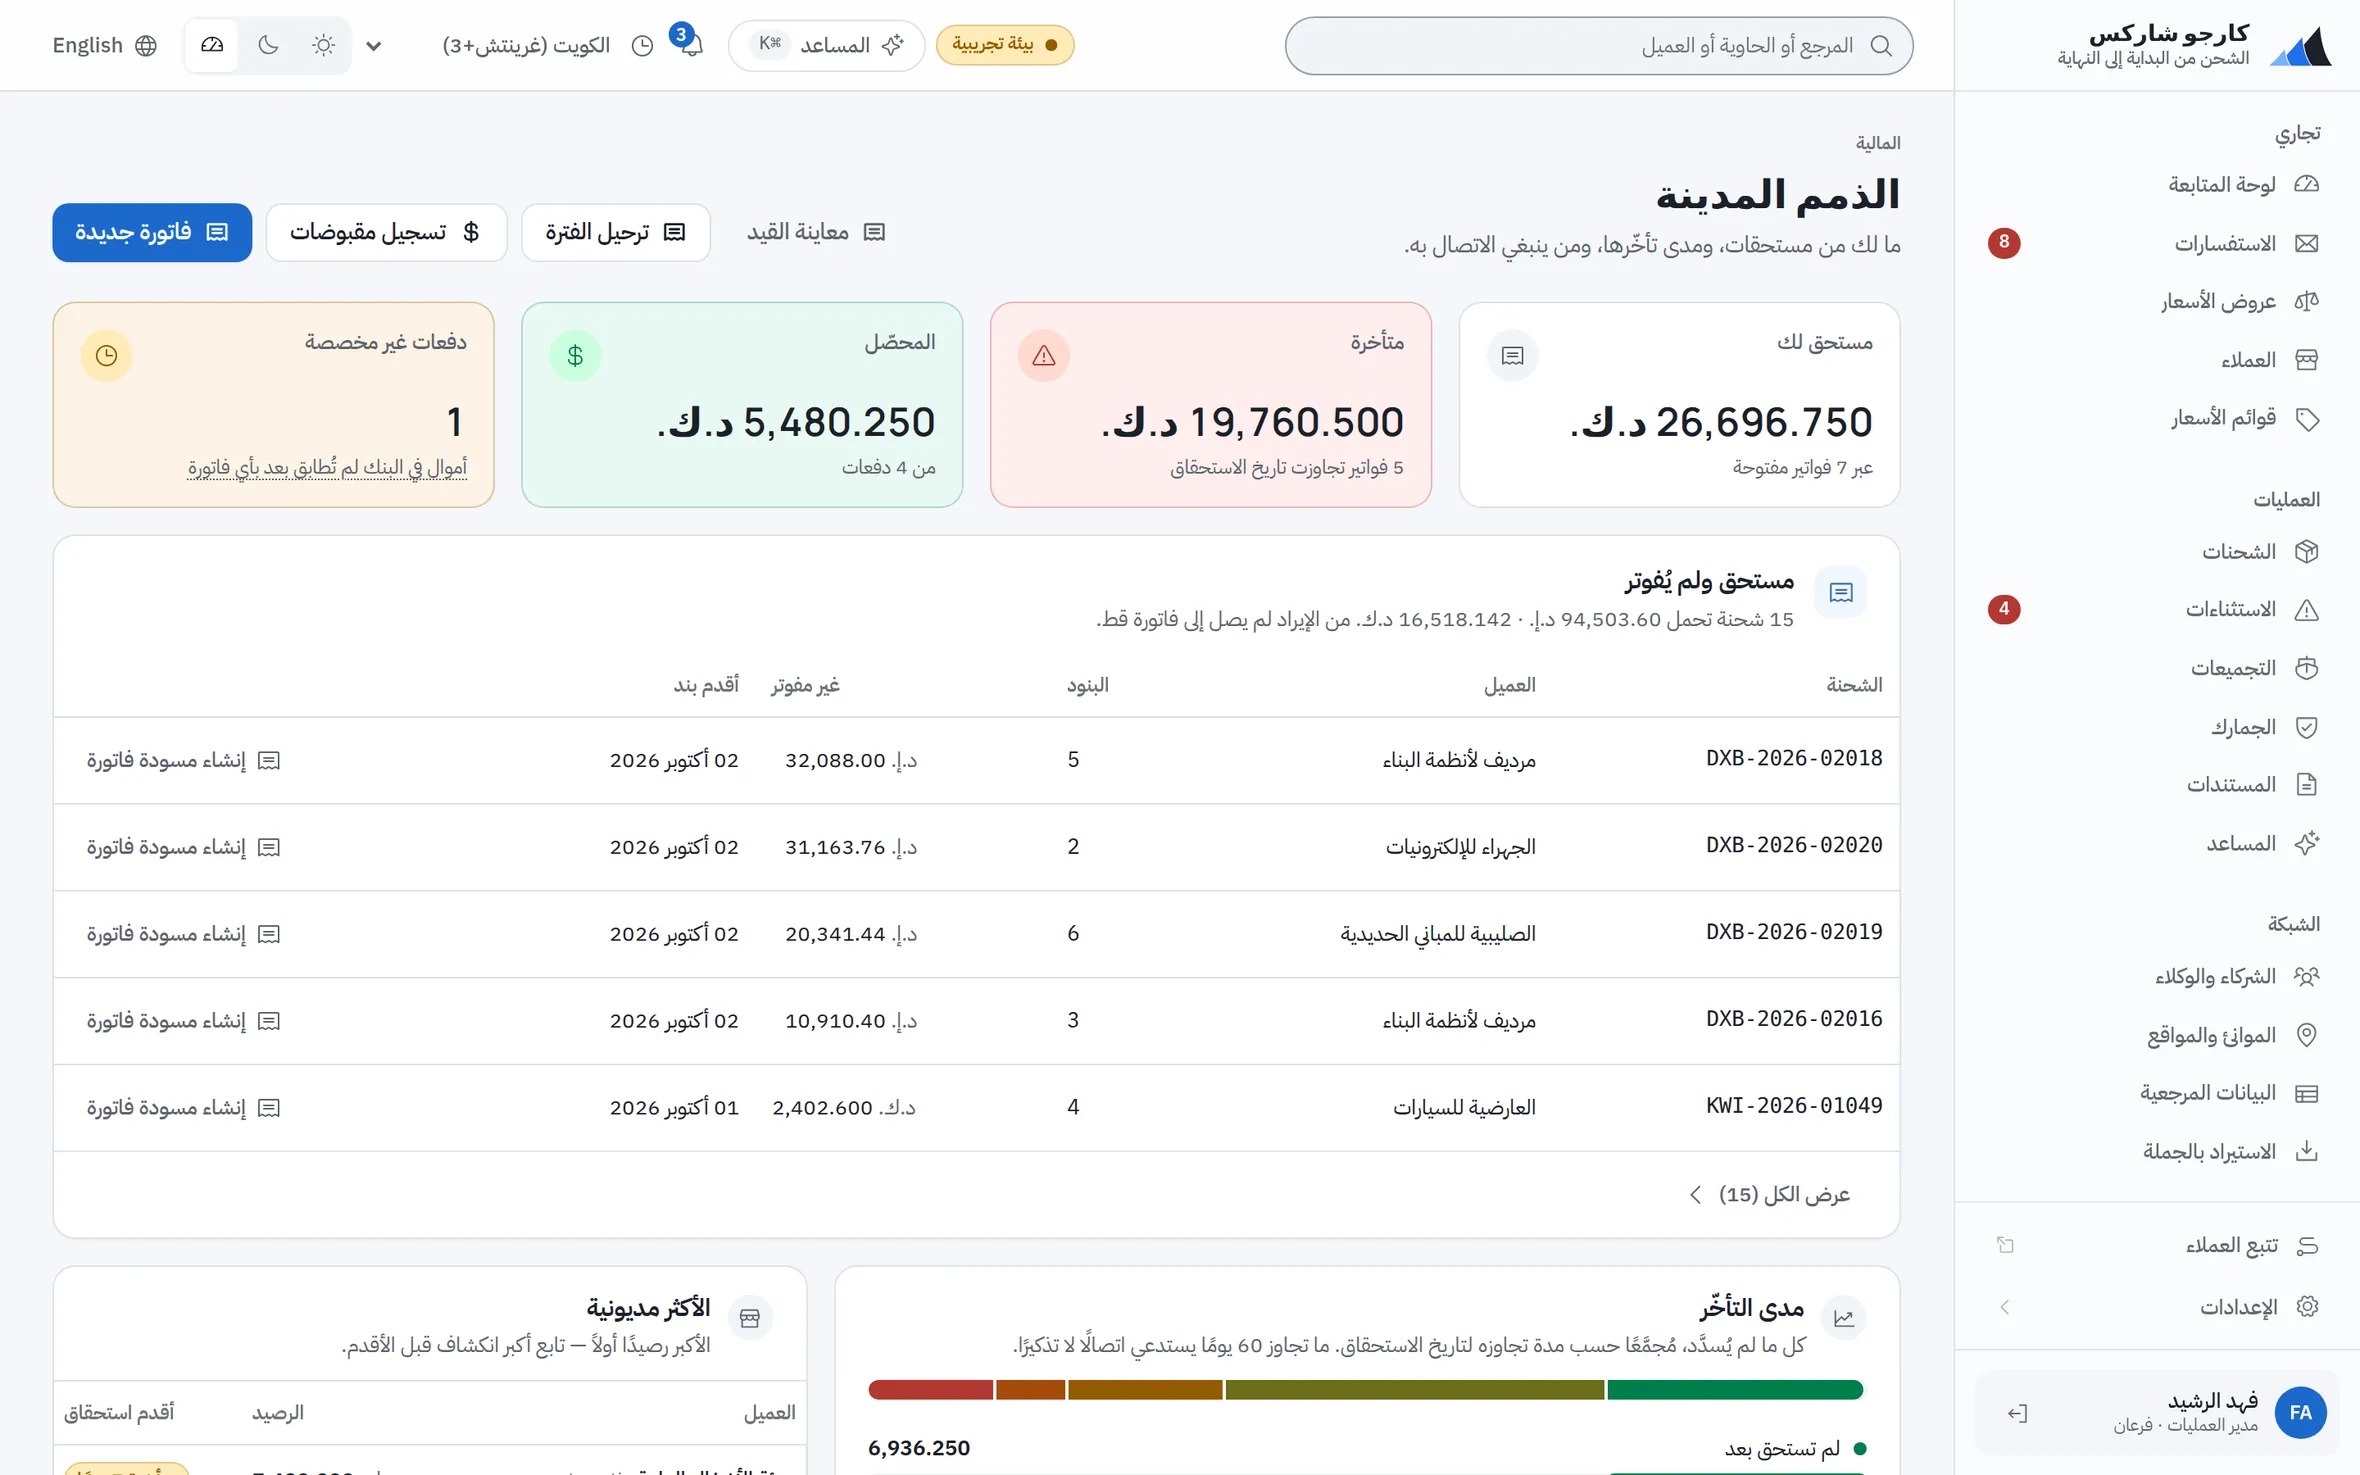Click the فاتورة جديدة button
Screen dimensions: 2360x1475
[x=152, y=232]
